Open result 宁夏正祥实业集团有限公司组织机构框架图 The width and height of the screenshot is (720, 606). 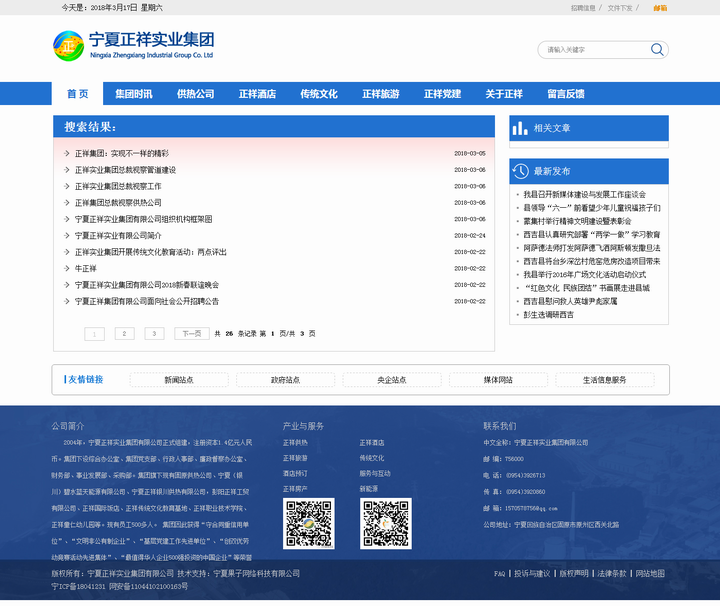pos(144,219)
